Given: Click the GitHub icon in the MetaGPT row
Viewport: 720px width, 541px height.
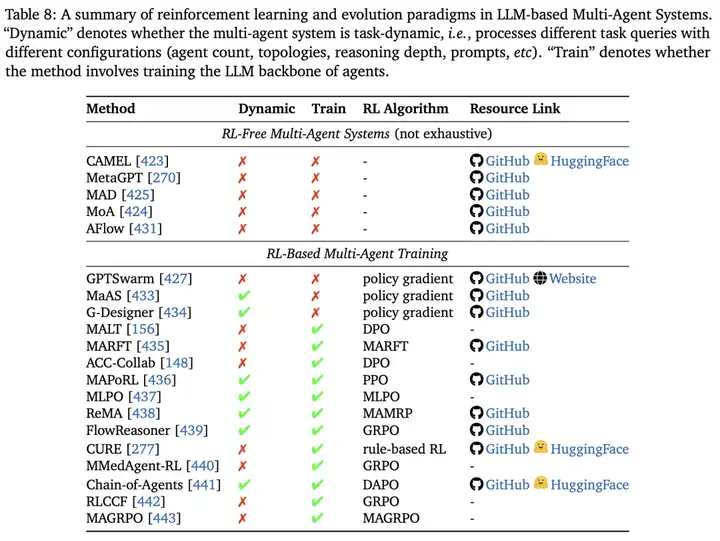Looking at the screenshot, I should coord(477,177).
